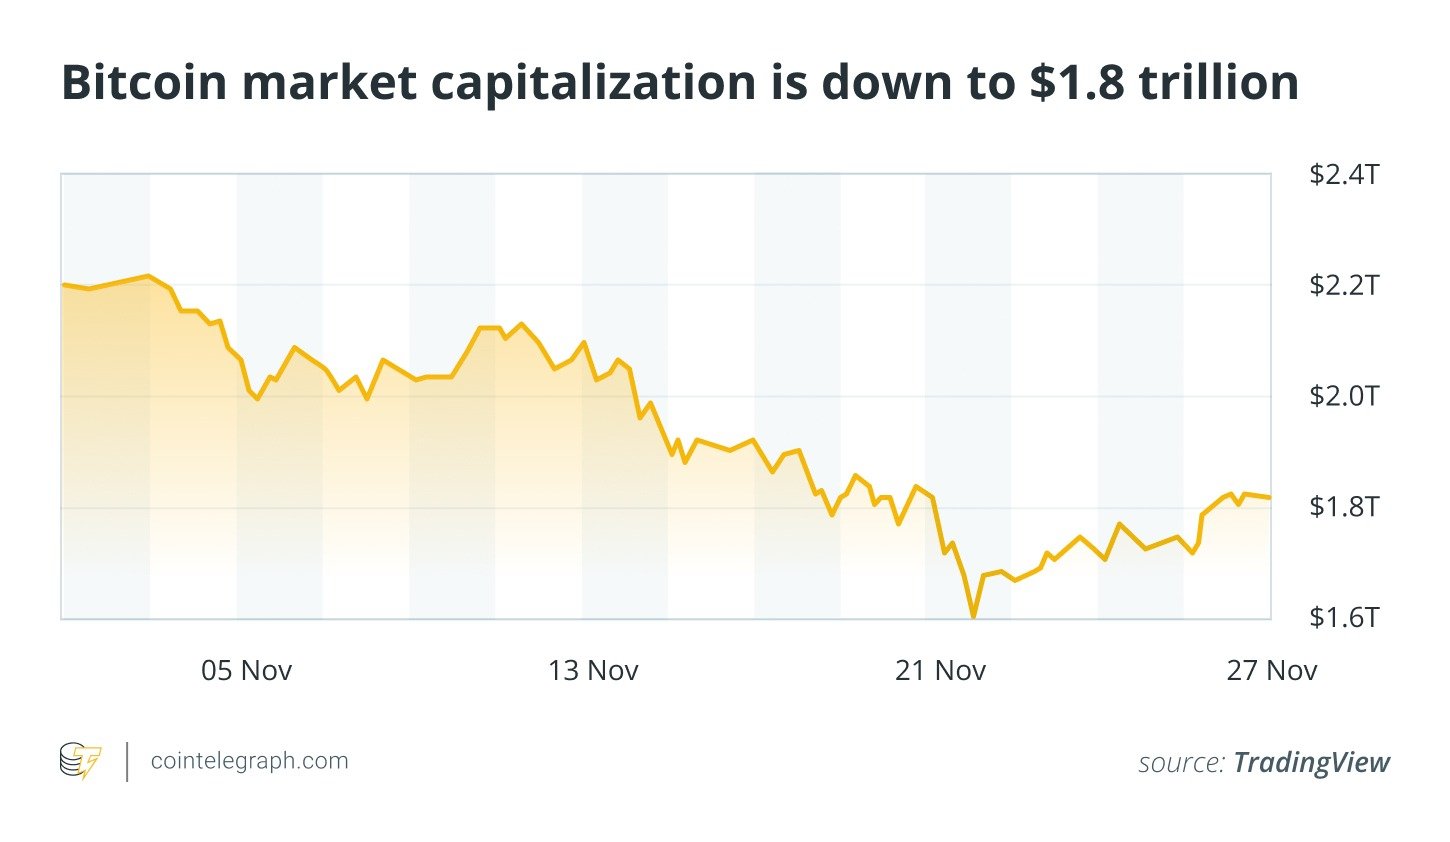Click the 05 Nov date label

pos(246,670)
